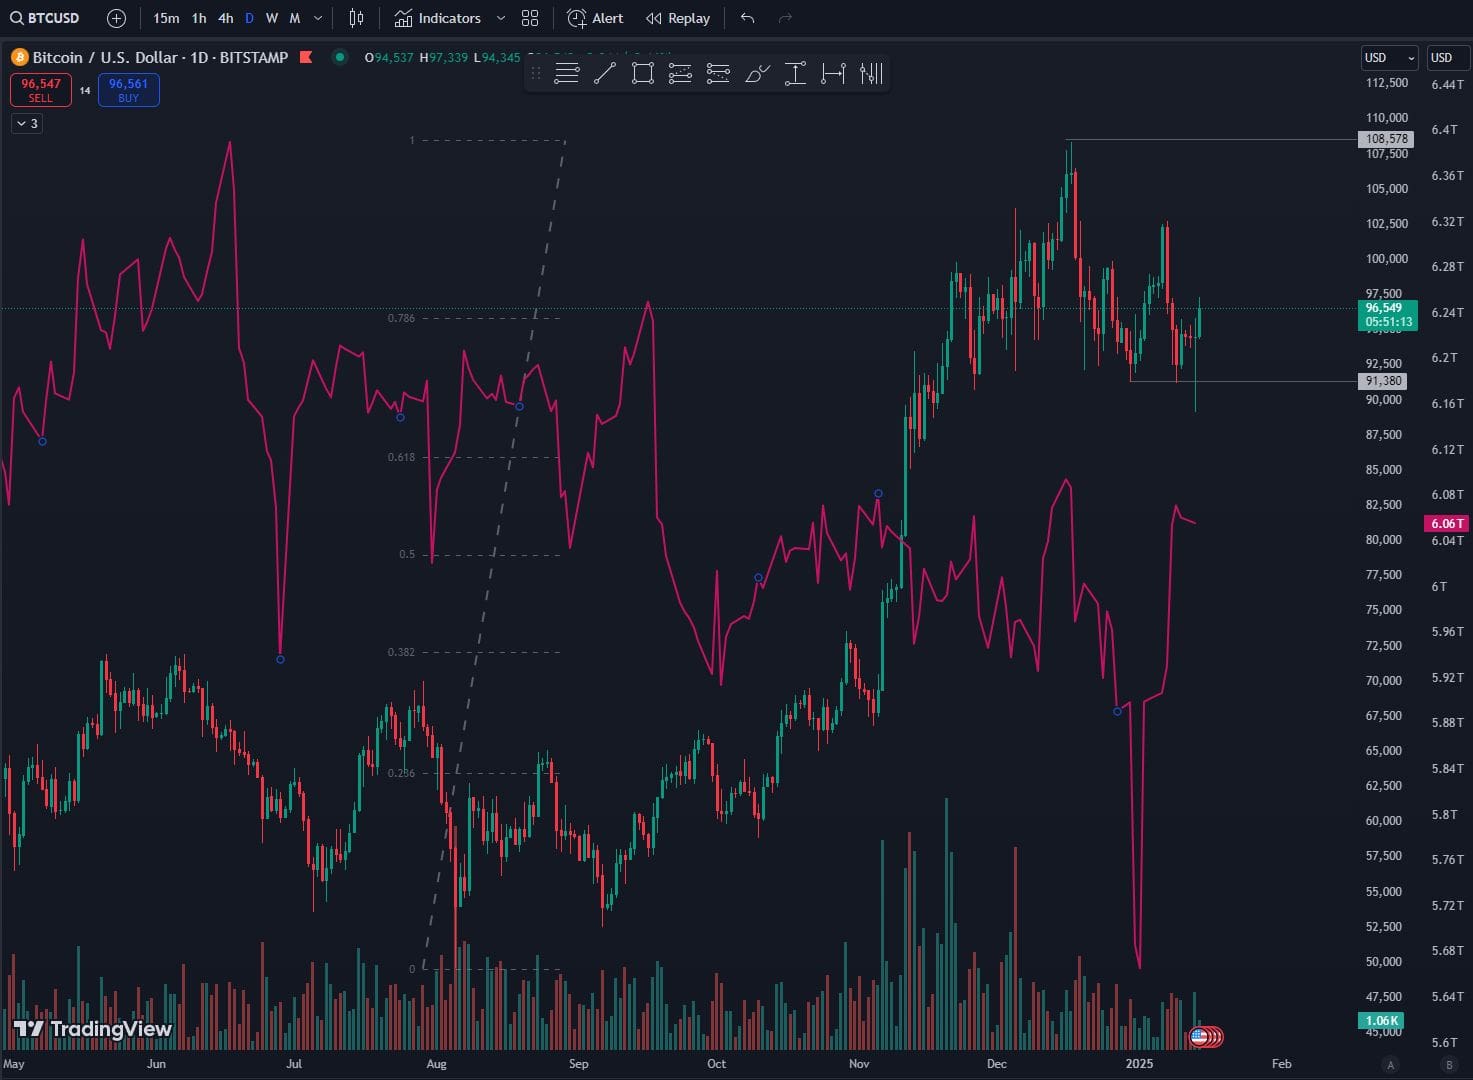Expand the timeframe interval dropdown

click(318, 18)
